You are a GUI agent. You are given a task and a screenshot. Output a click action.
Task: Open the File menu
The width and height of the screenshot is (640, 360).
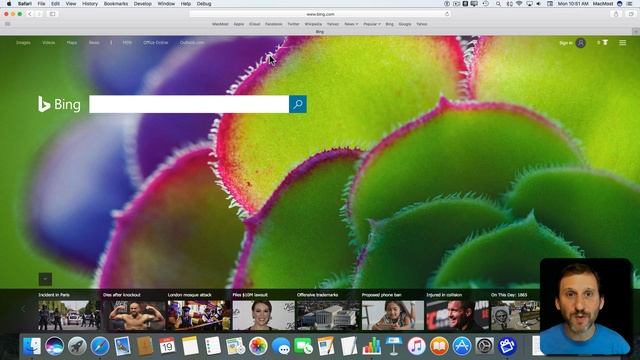[41, 4]
